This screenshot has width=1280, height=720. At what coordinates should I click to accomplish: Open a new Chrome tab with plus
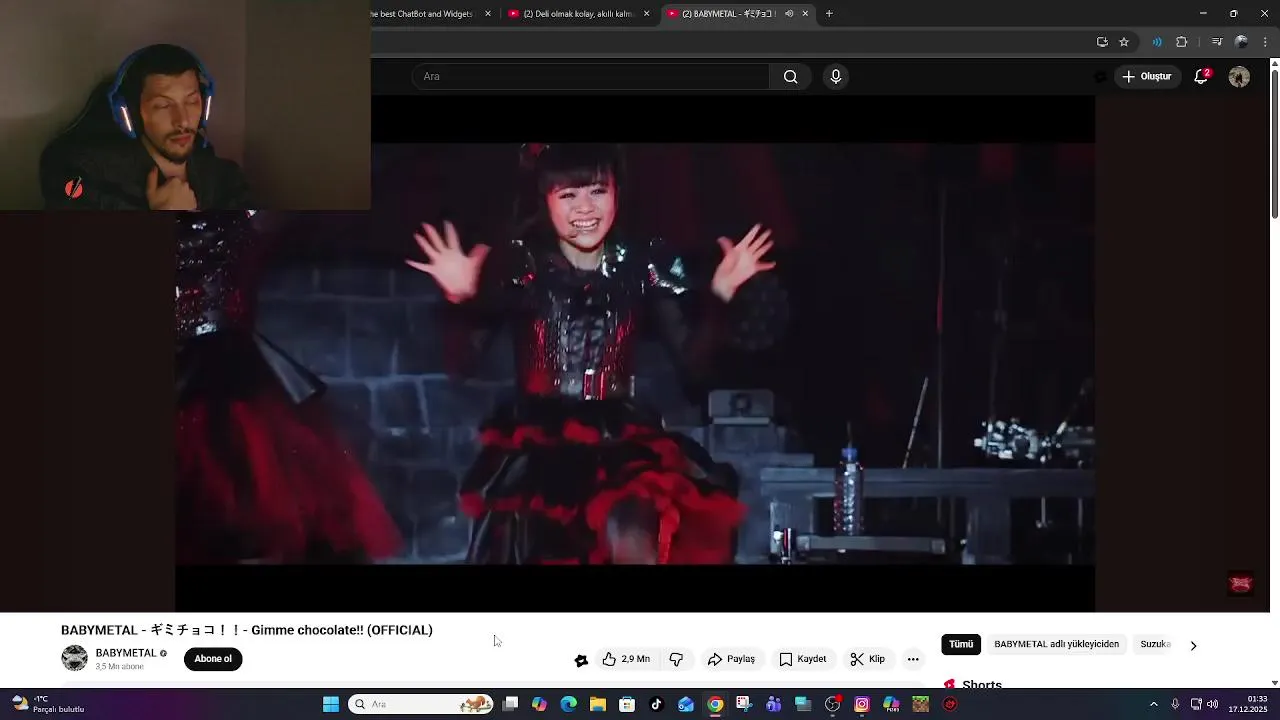tap(829, 14)
